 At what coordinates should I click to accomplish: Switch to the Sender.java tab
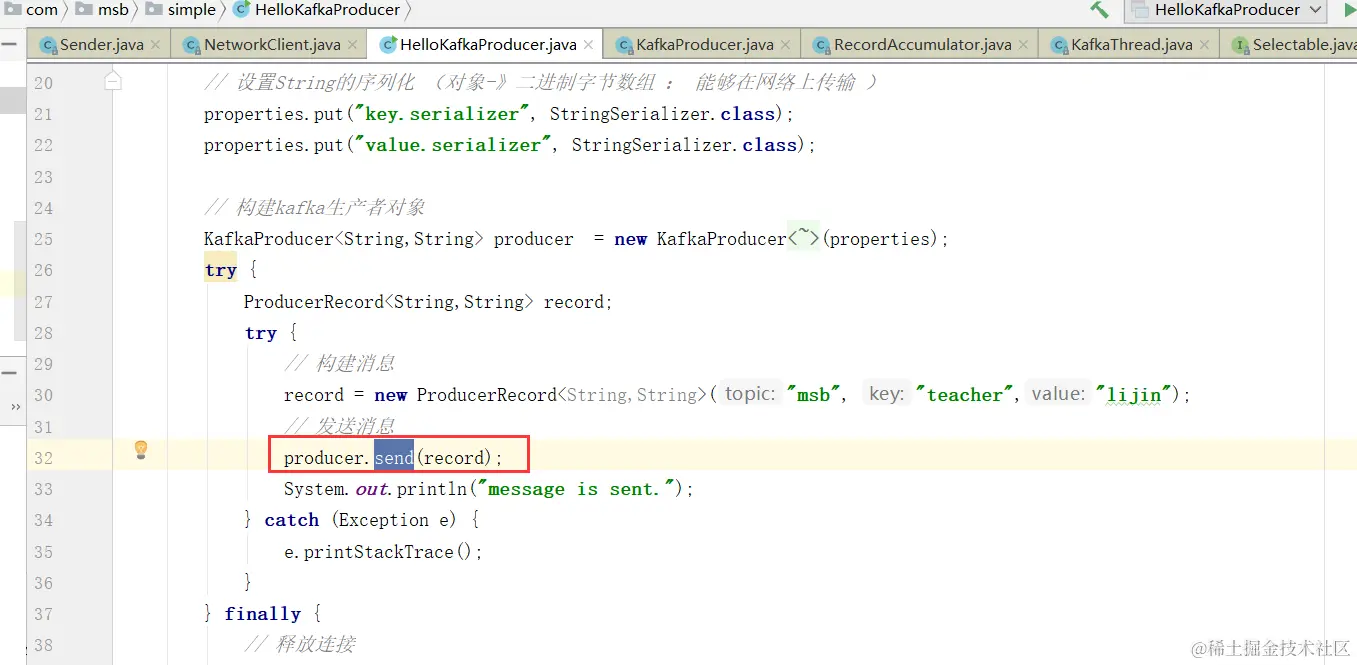click(101, 45)
